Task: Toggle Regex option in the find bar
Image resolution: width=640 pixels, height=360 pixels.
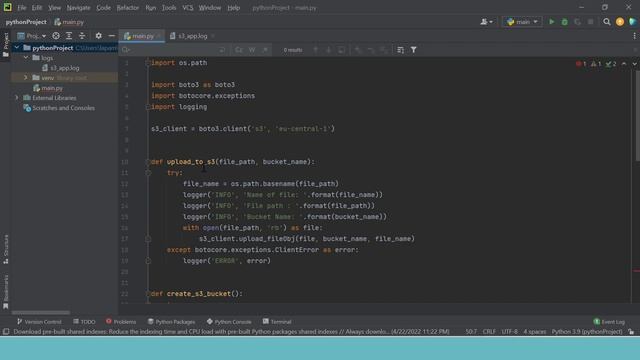Action: (x=265, y=50)
